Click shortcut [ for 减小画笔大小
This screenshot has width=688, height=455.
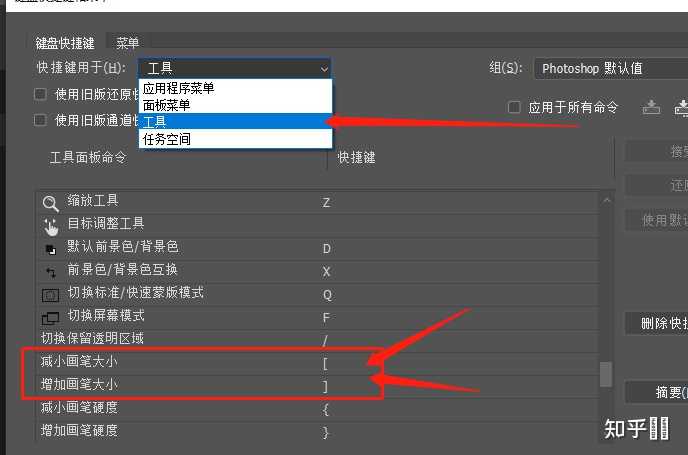click(325, 363)
